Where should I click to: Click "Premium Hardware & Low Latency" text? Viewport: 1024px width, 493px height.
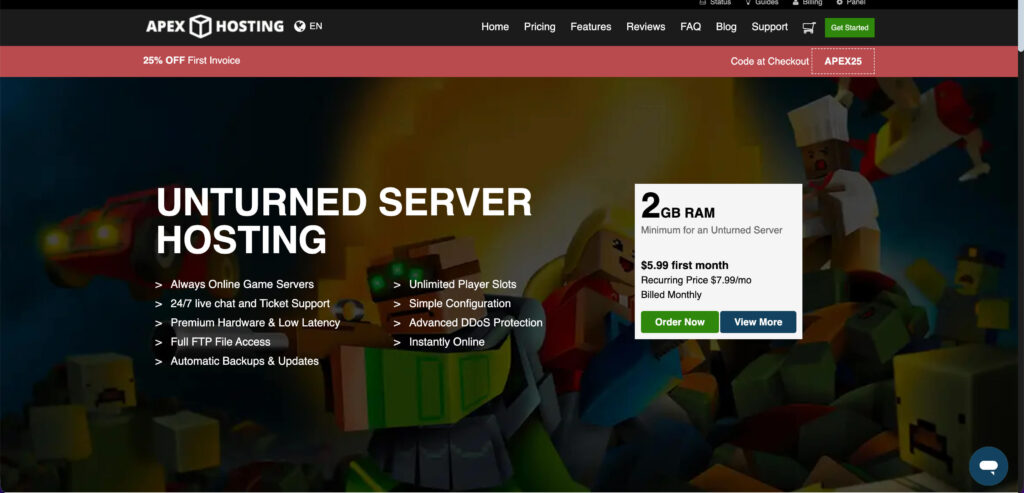tap(255, 323)
